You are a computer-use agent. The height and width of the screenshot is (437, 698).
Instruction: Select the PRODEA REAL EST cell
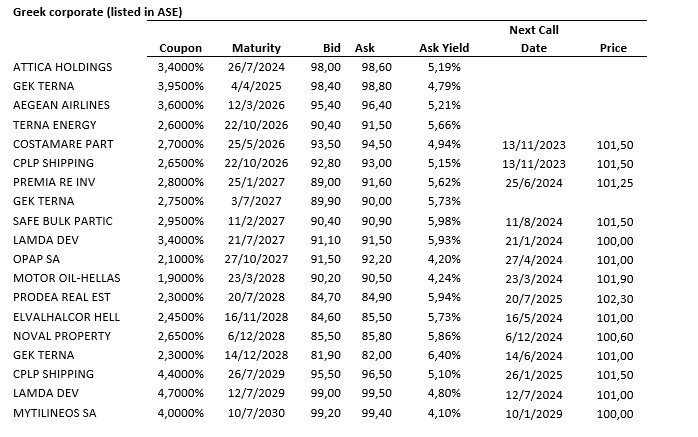pyautogui.click(x=62, y=297)
